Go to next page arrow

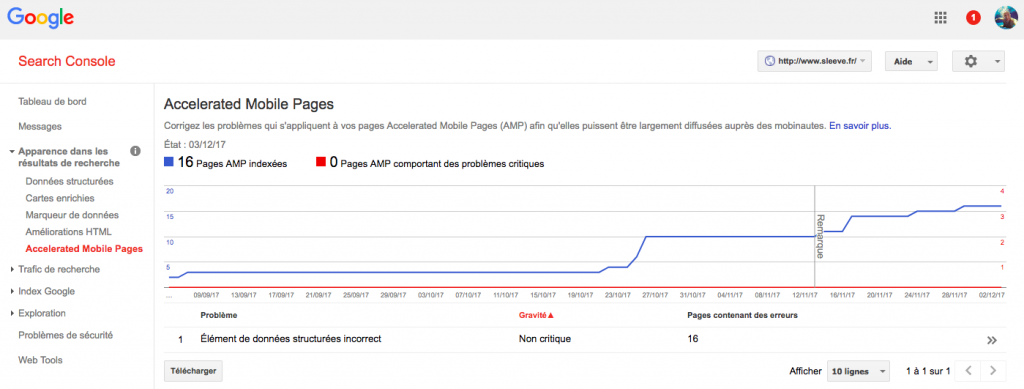(x=993, y=371)
